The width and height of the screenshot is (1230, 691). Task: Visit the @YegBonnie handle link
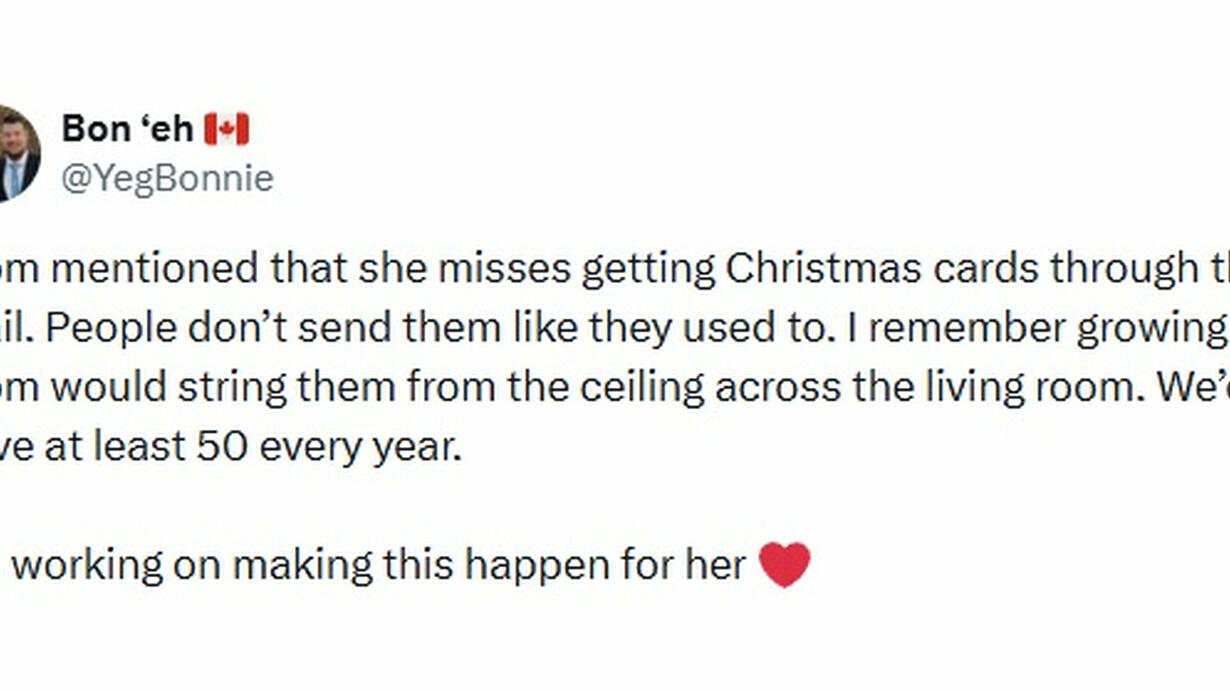point(166,178)
